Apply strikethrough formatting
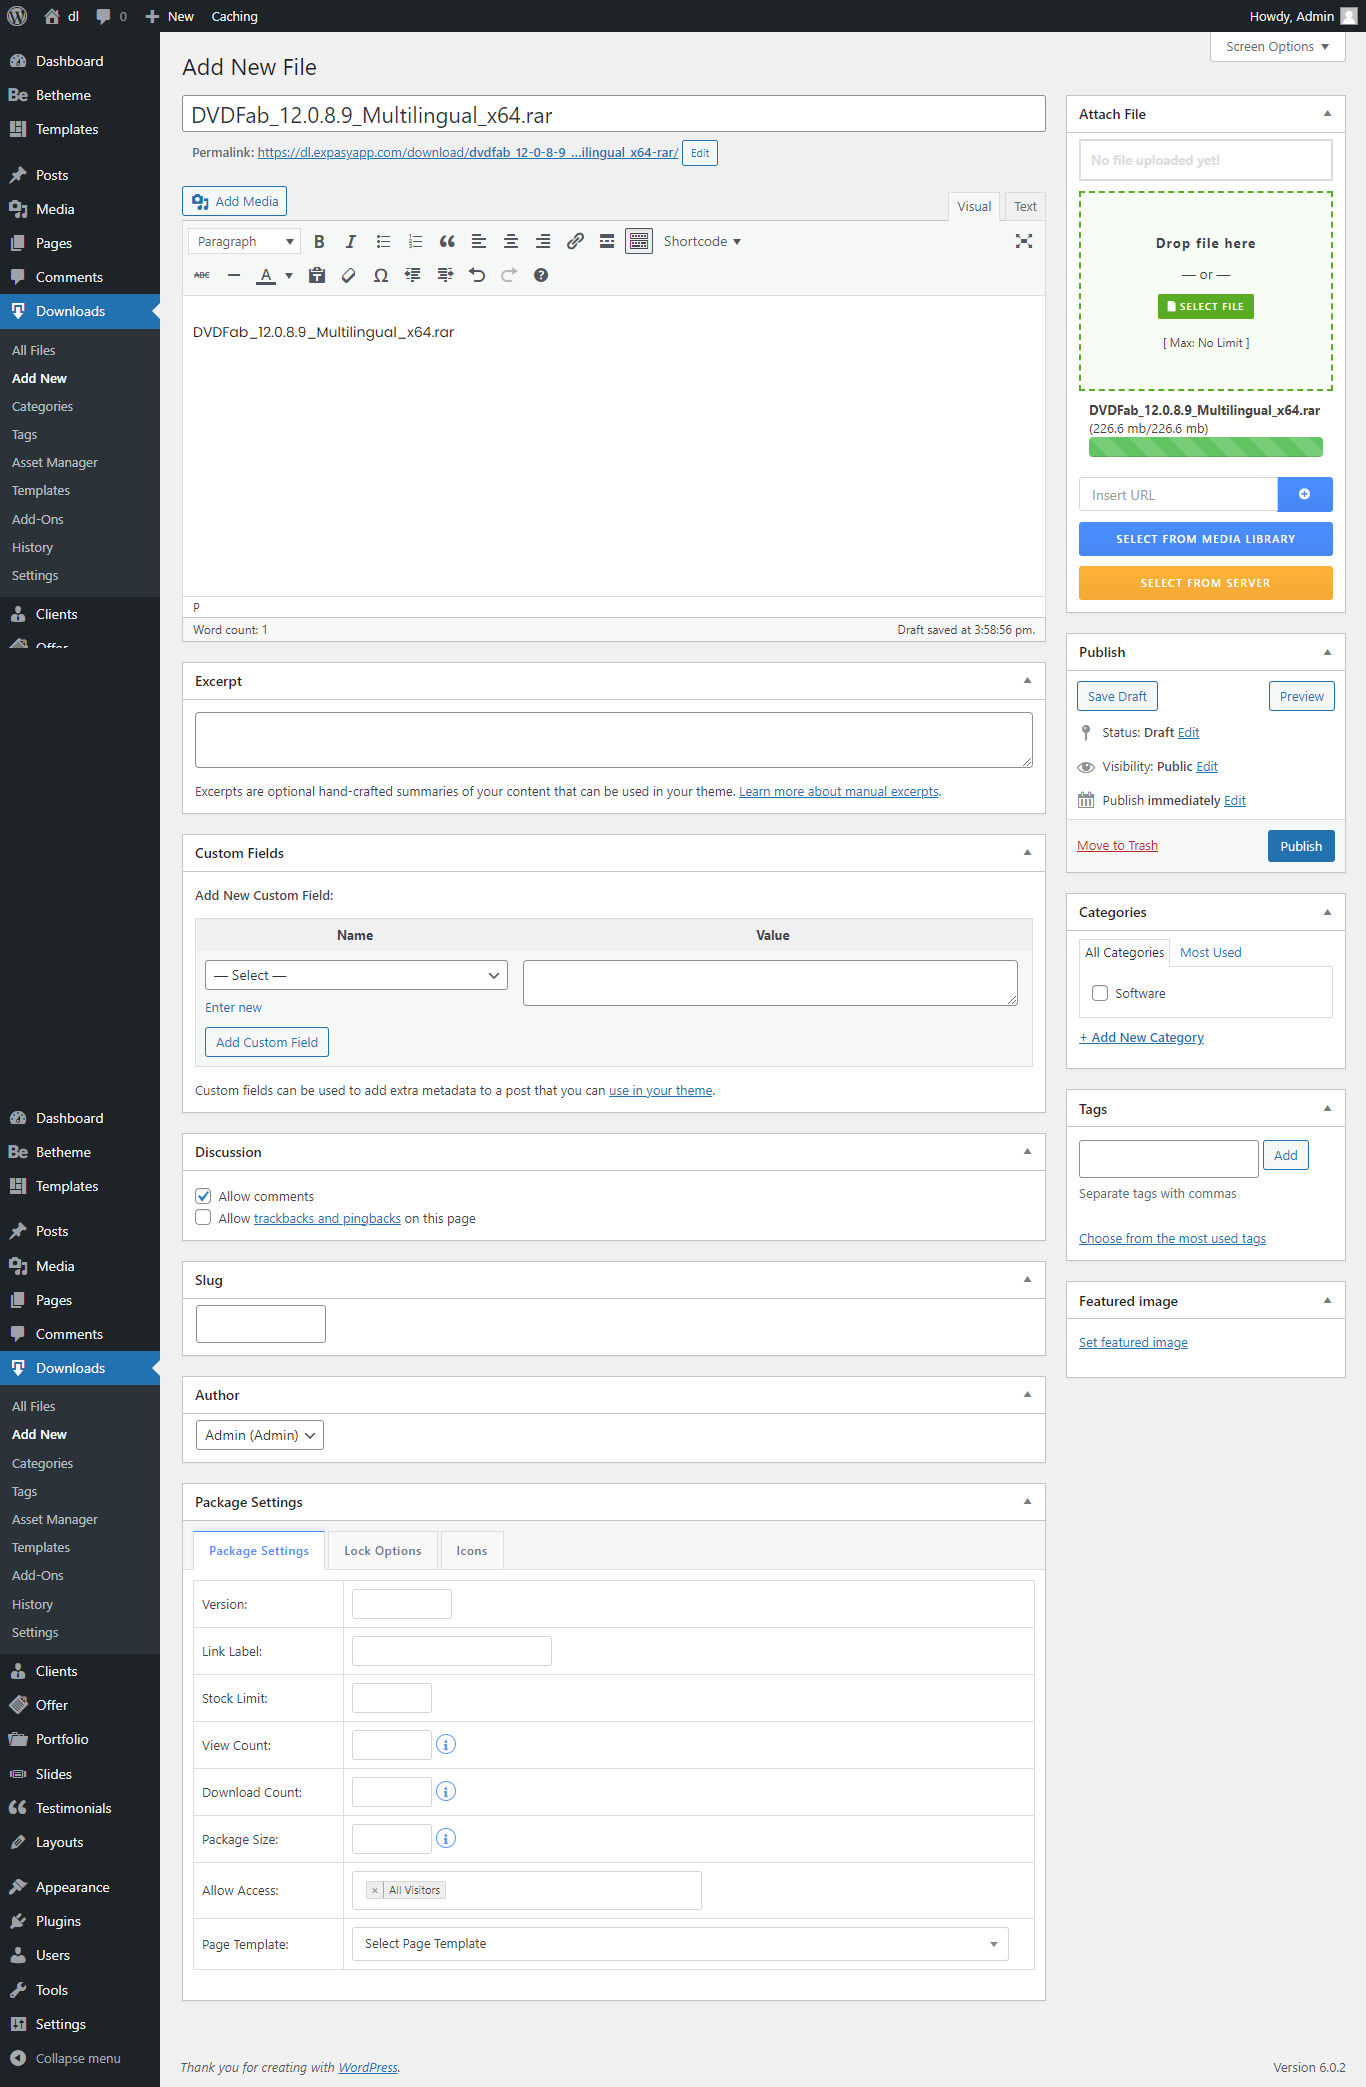1366x2087 pixels. click(x=202, y=275)
